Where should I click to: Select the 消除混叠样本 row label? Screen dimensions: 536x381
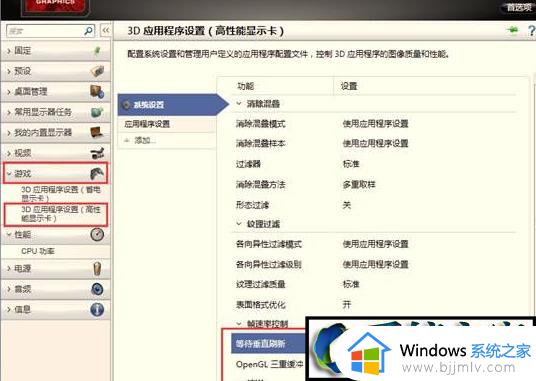tap(260, 144)
